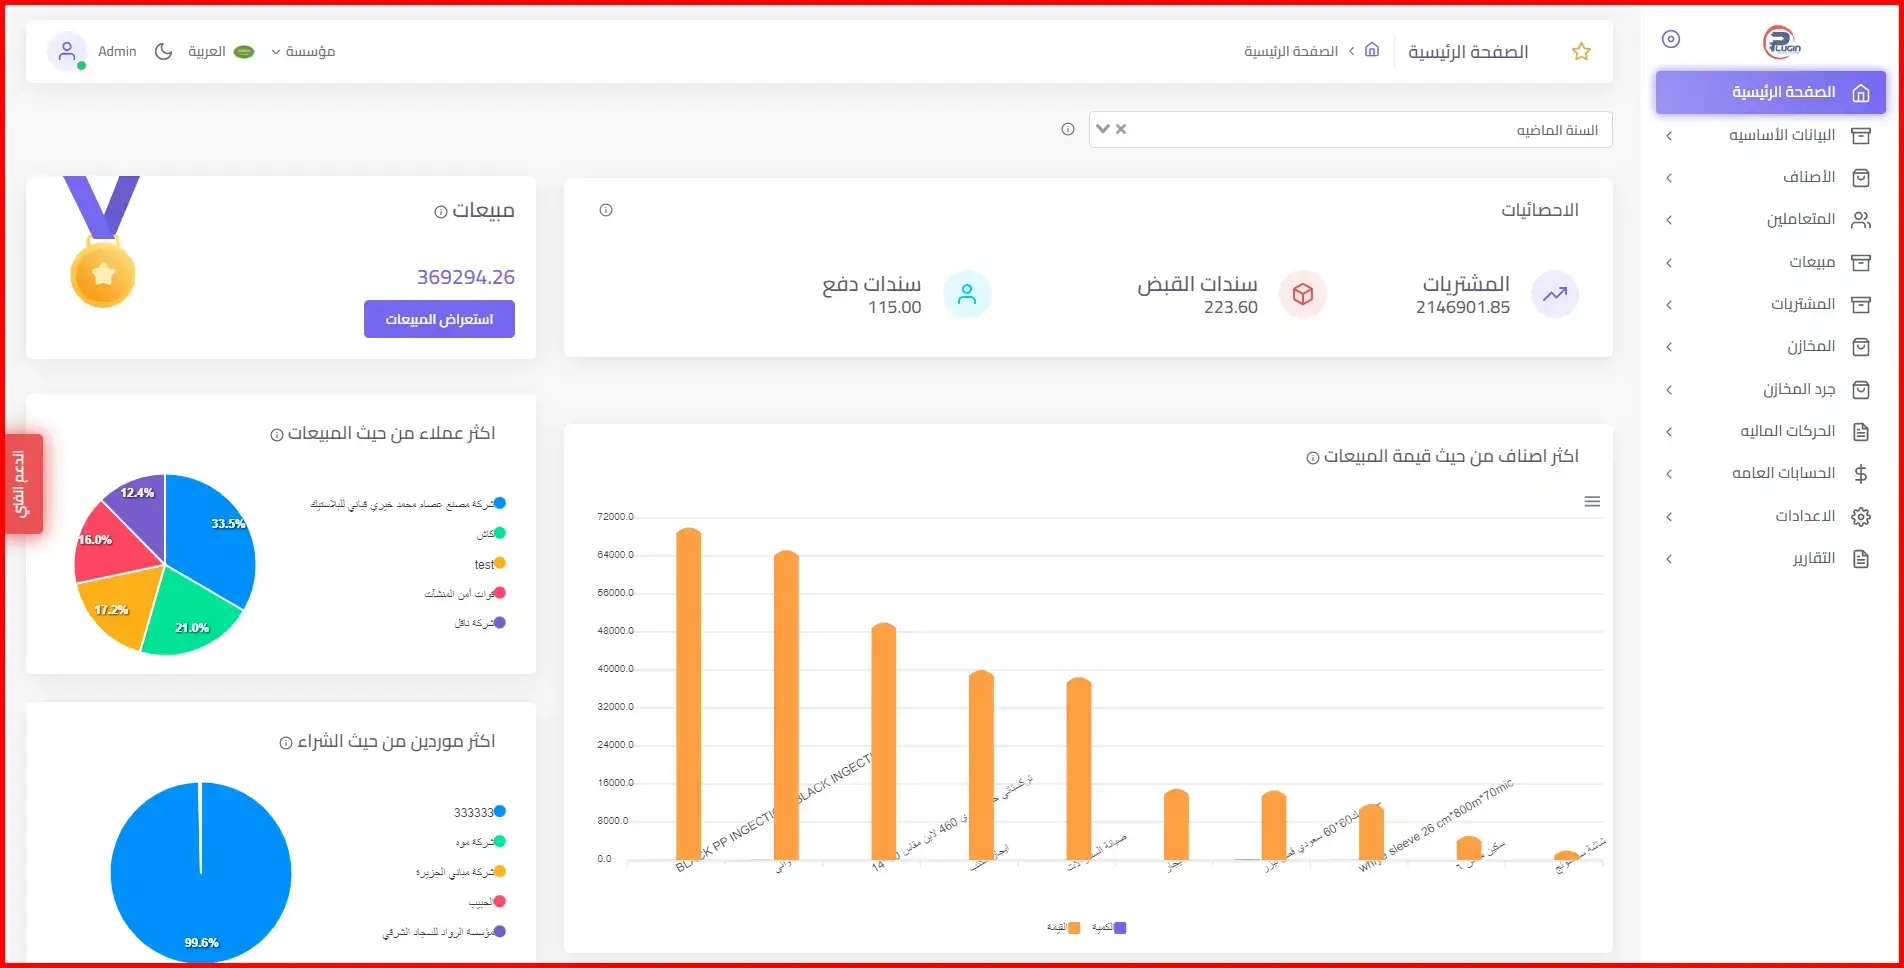Viewport: 1904px width, 968px height.
Task: Click the home breadcrumb icon
Action: (x=1372, y=50)
